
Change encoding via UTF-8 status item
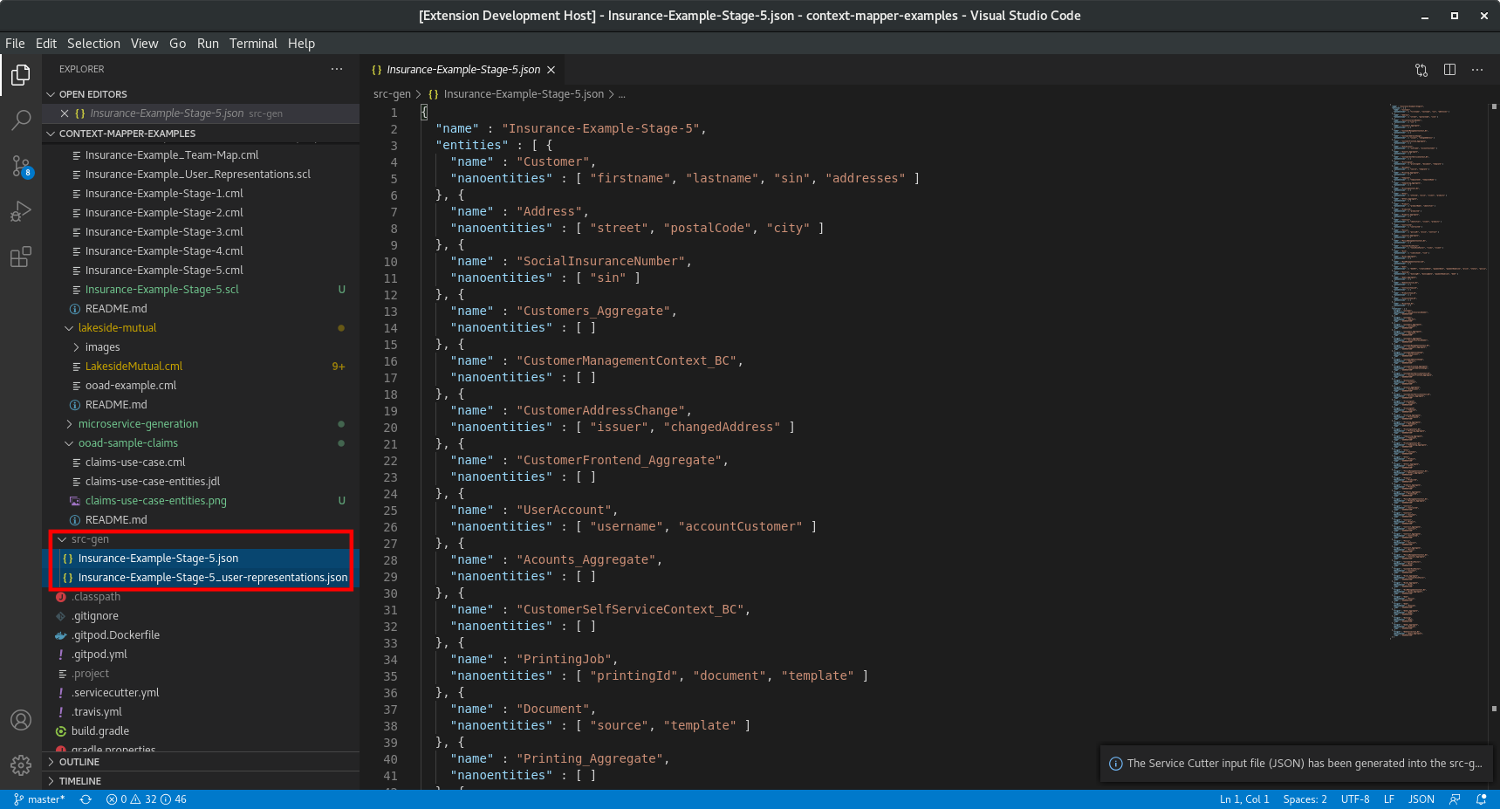pos(1355,800)
